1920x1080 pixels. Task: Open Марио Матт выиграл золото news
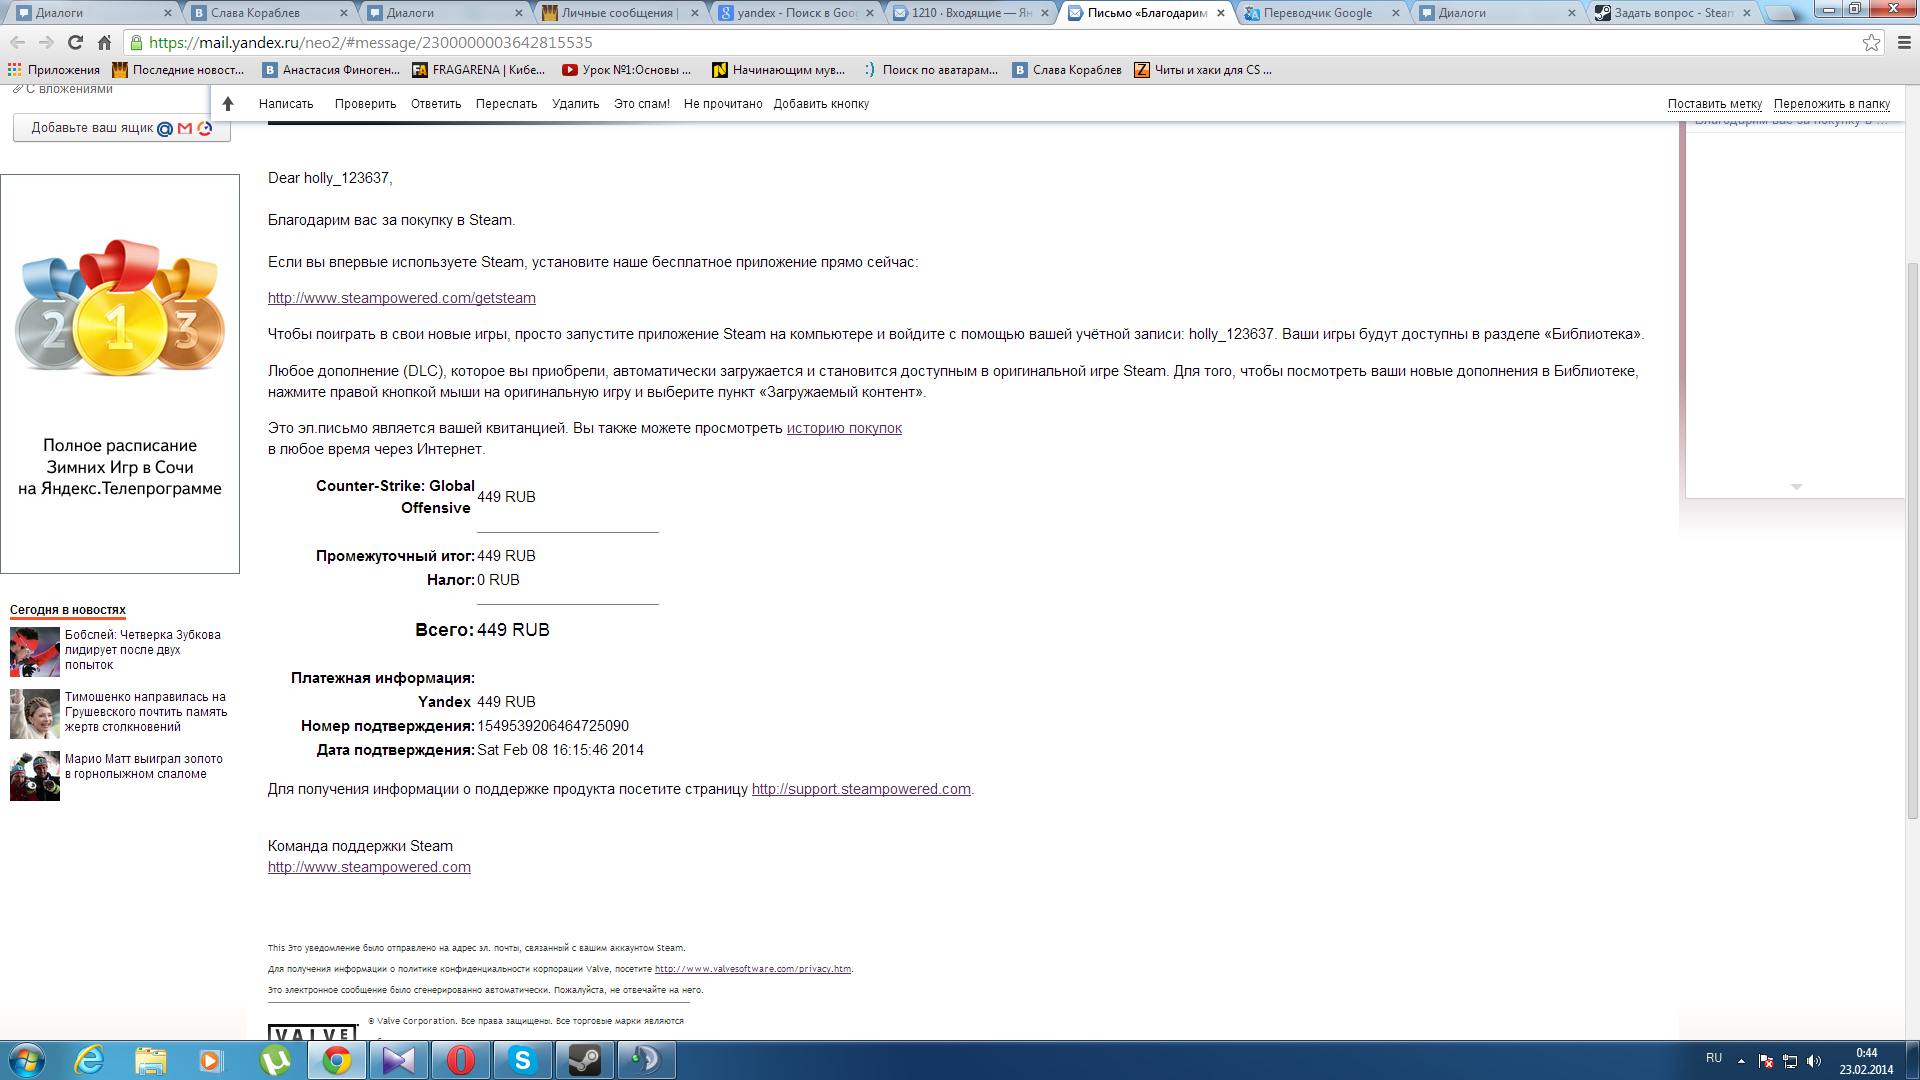click(x=144, y=766)
